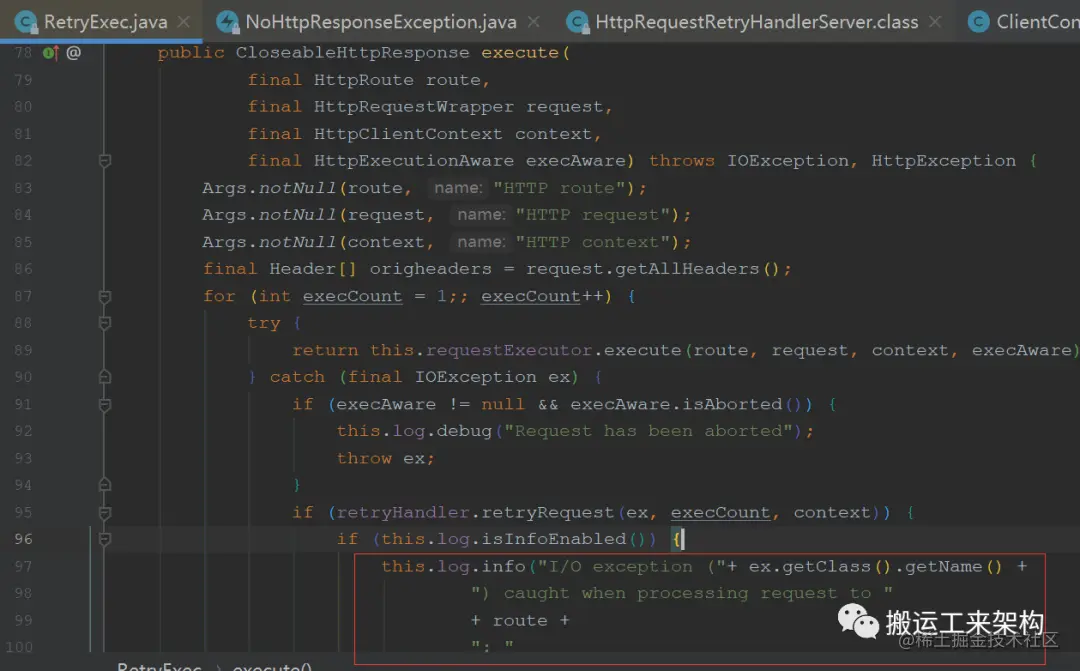
Task: Click line number 89 in the gutter
Action: pos(23,350)
